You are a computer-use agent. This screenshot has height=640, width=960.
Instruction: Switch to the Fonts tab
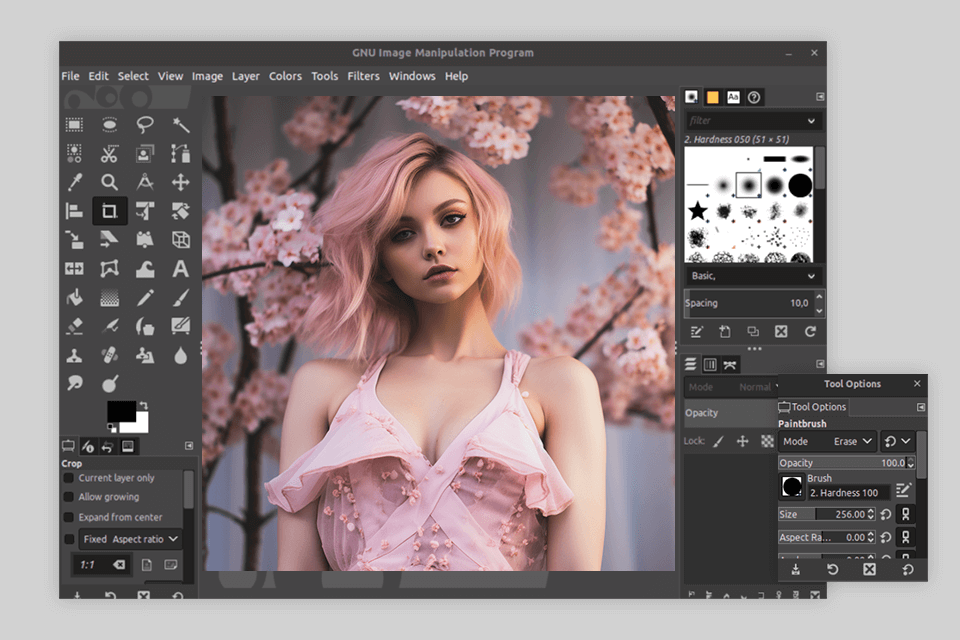[x=733, y=97]
